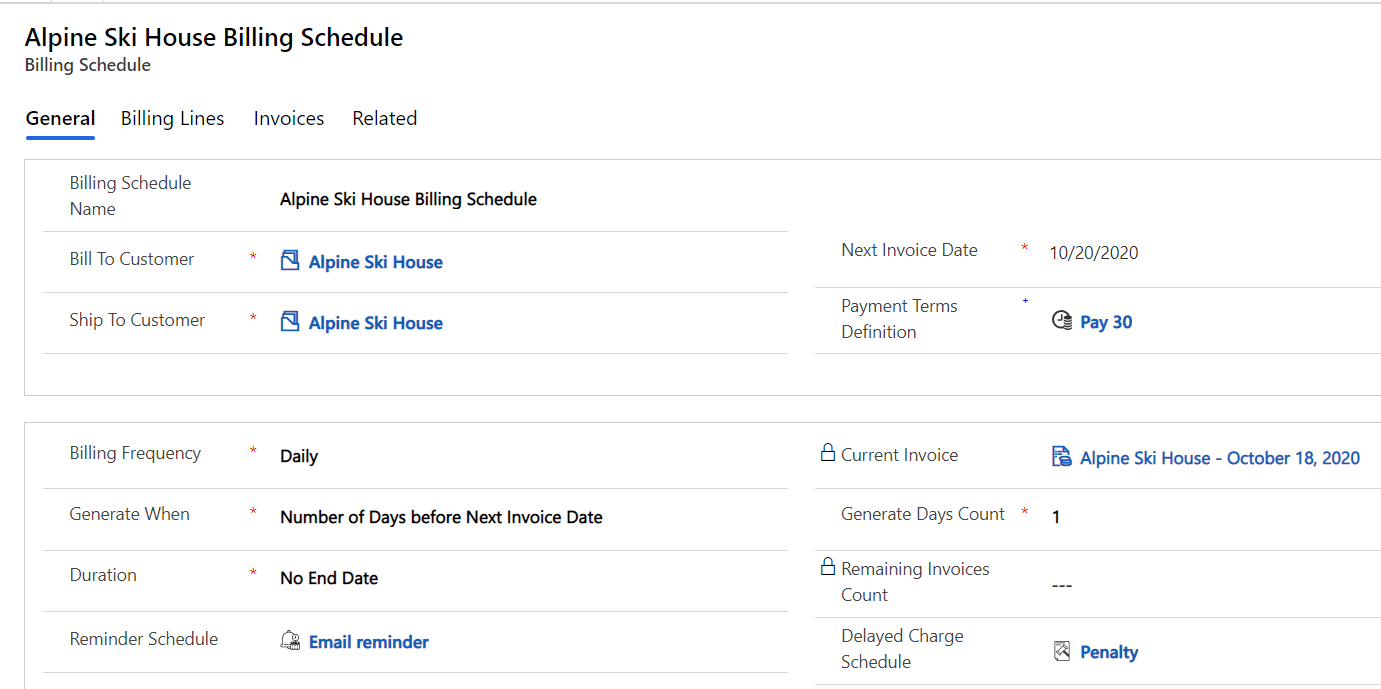This screenshot has width=1381, height=689.
Task: Open the Invoices tab
Action: click(289, 118)
